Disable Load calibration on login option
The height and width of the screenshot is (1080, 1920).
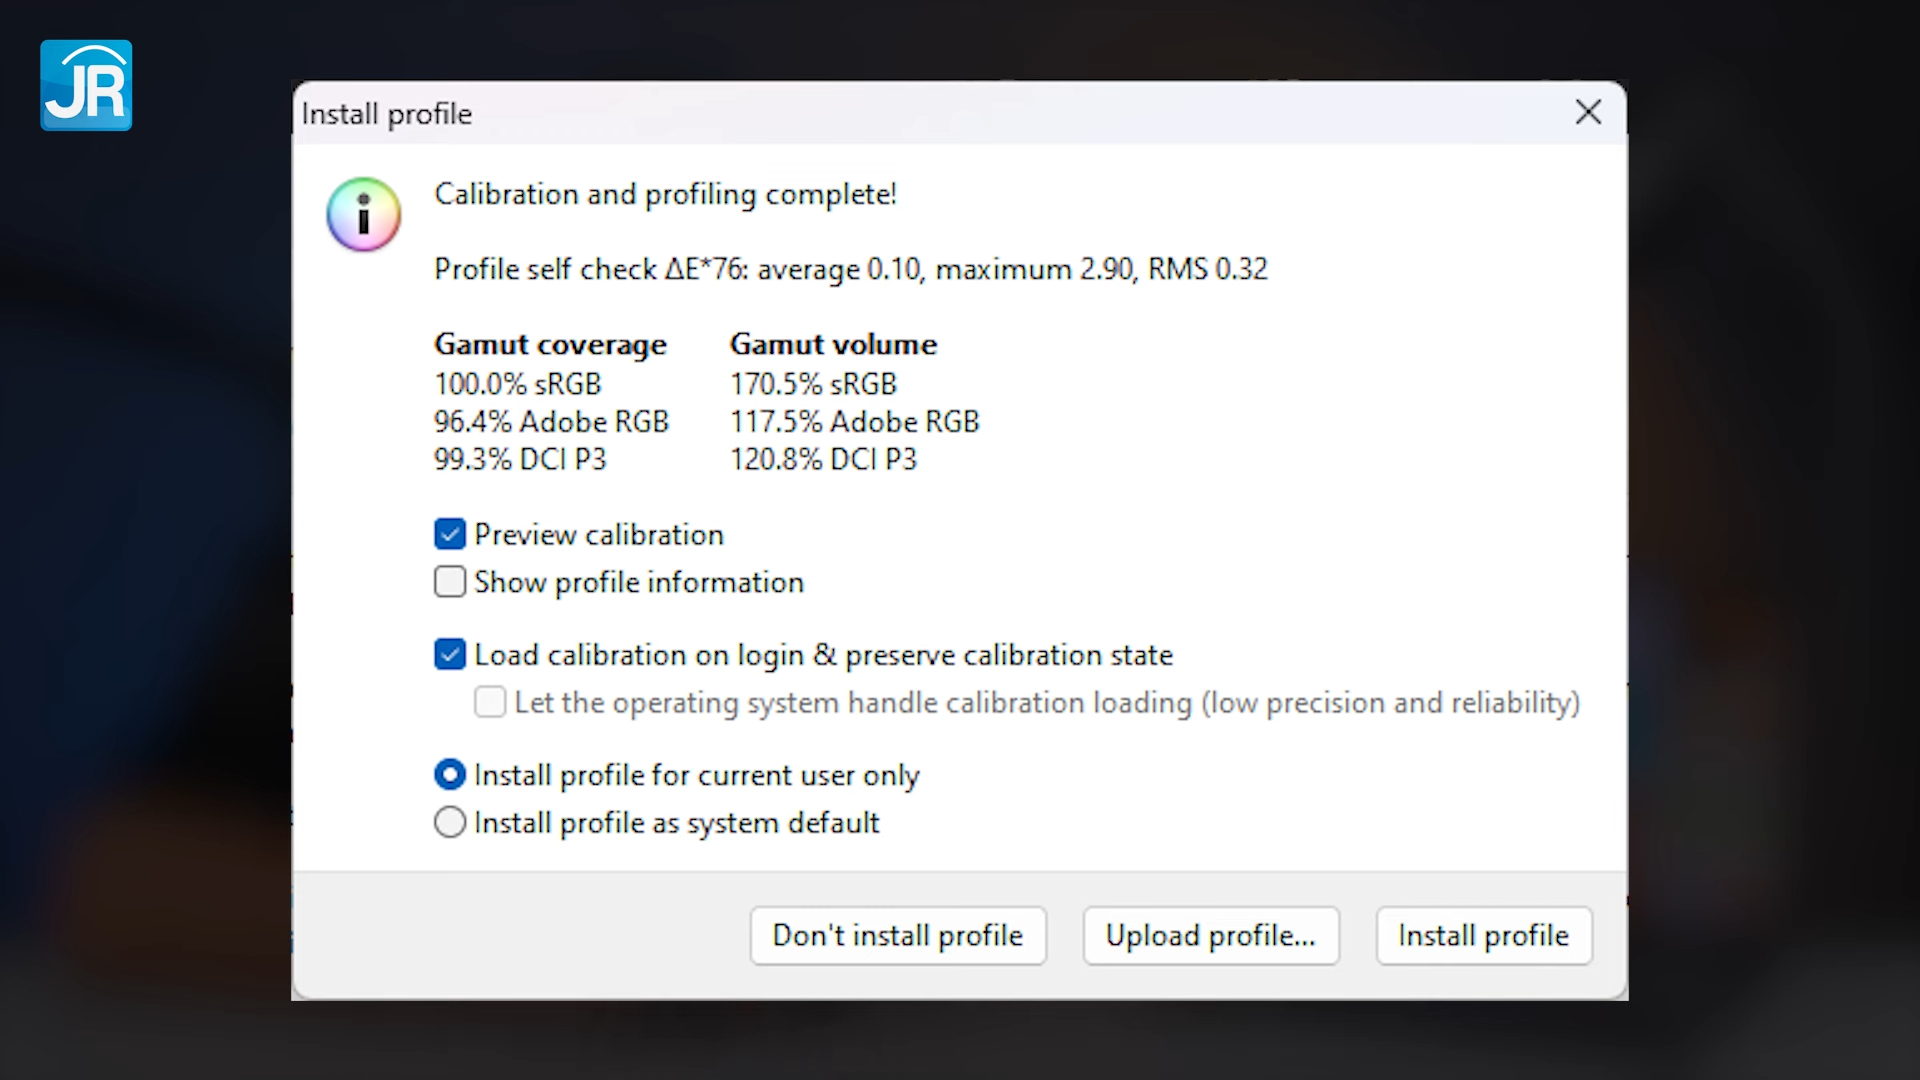coord(450,654)
